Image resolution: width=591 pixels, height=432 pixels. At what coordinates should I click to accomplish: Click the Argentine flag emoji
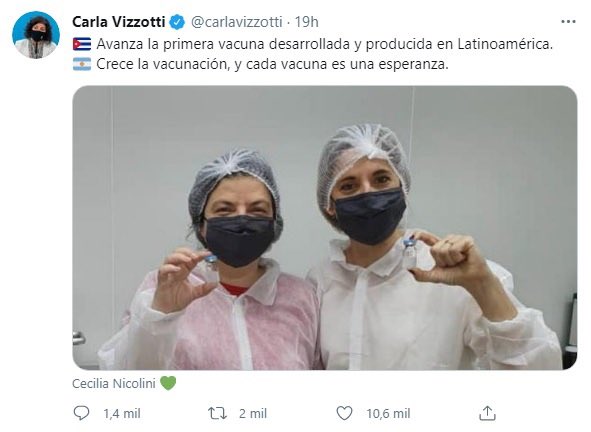(x=82, y=64)
